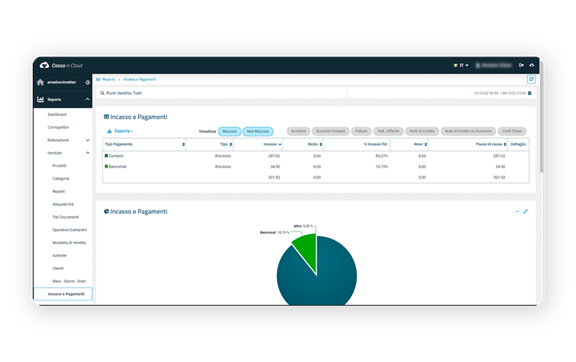Minimize the chart panel with minus icon

[x=517, y=211]
